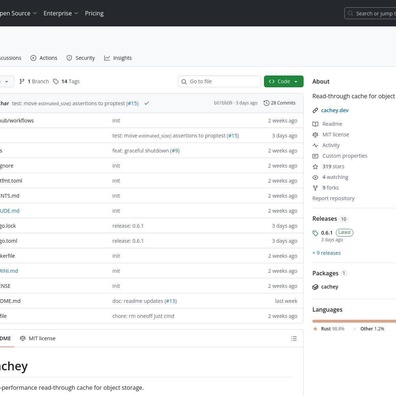Open the first 'release: 0.6.1' commit message

tap(128, 226)
